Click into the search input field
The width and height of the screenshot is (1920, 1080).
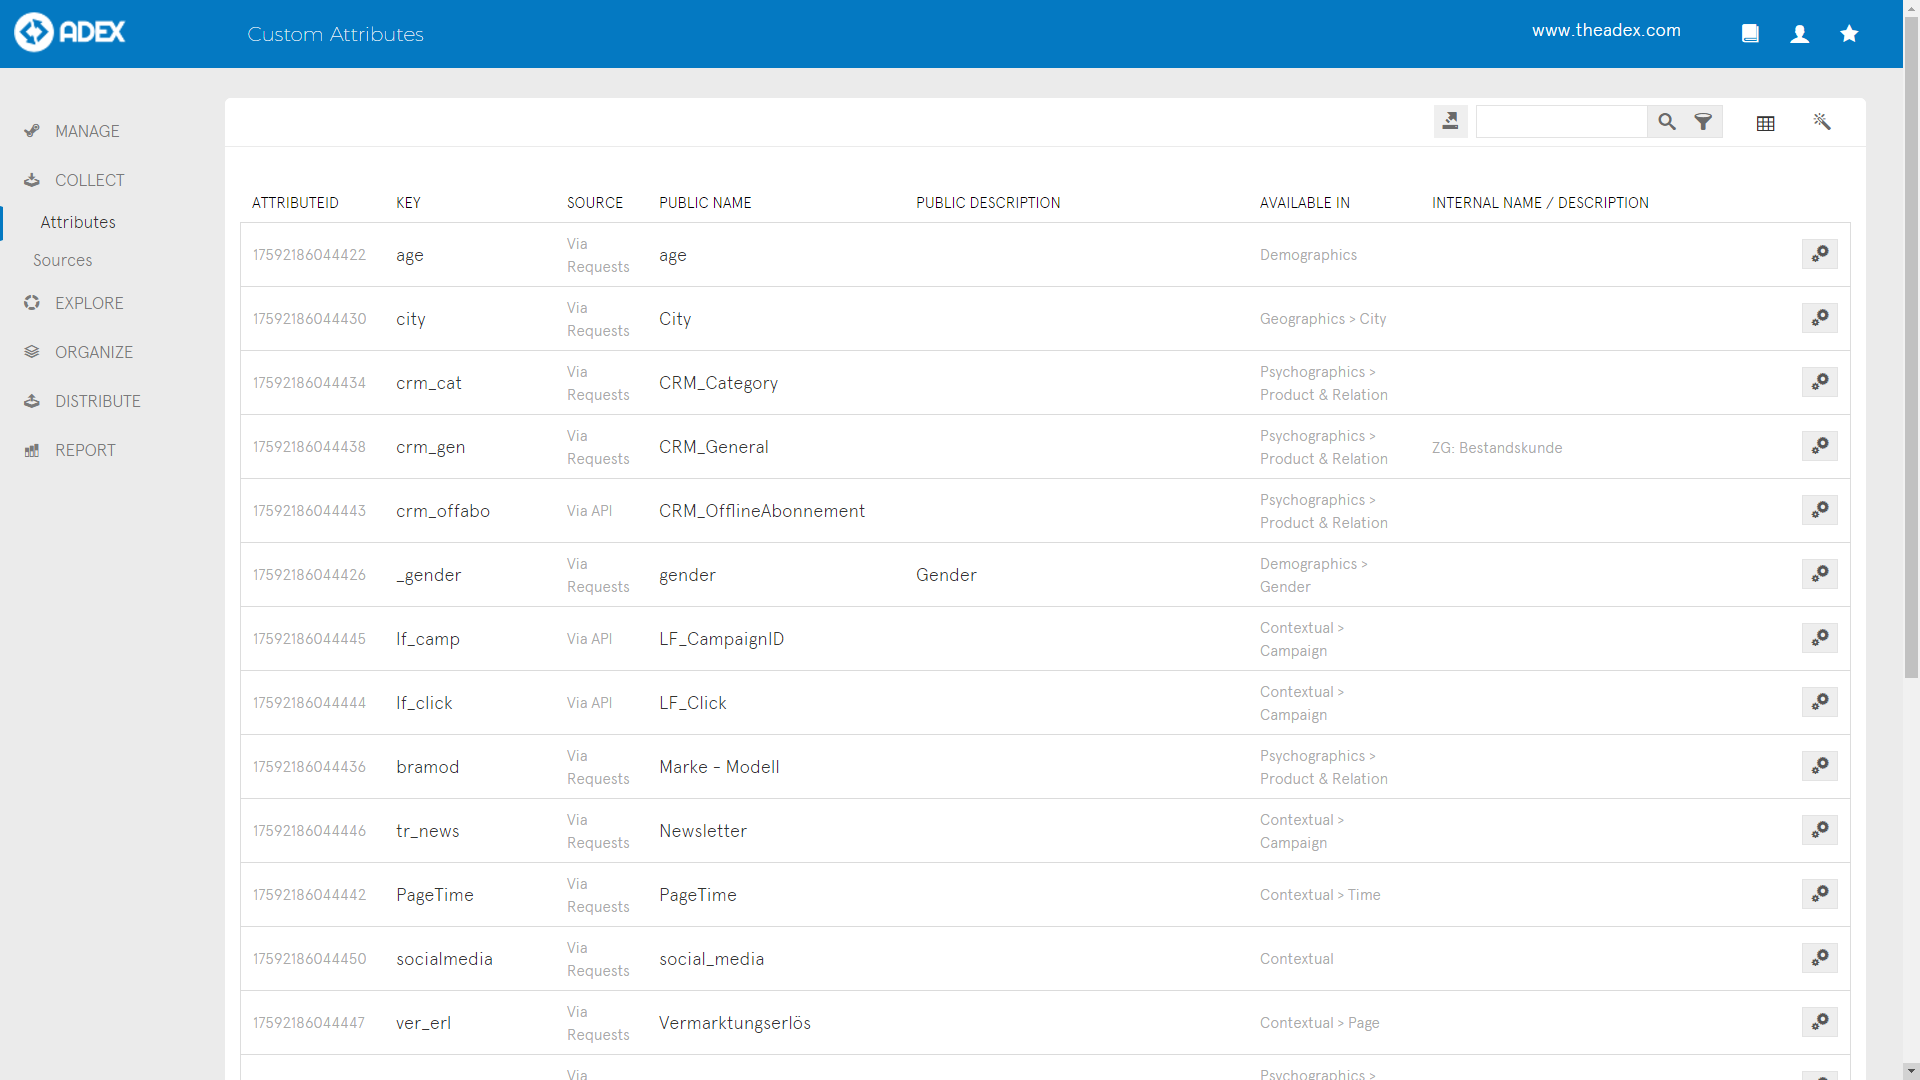pyautogui.click(x=1560, y=122)
